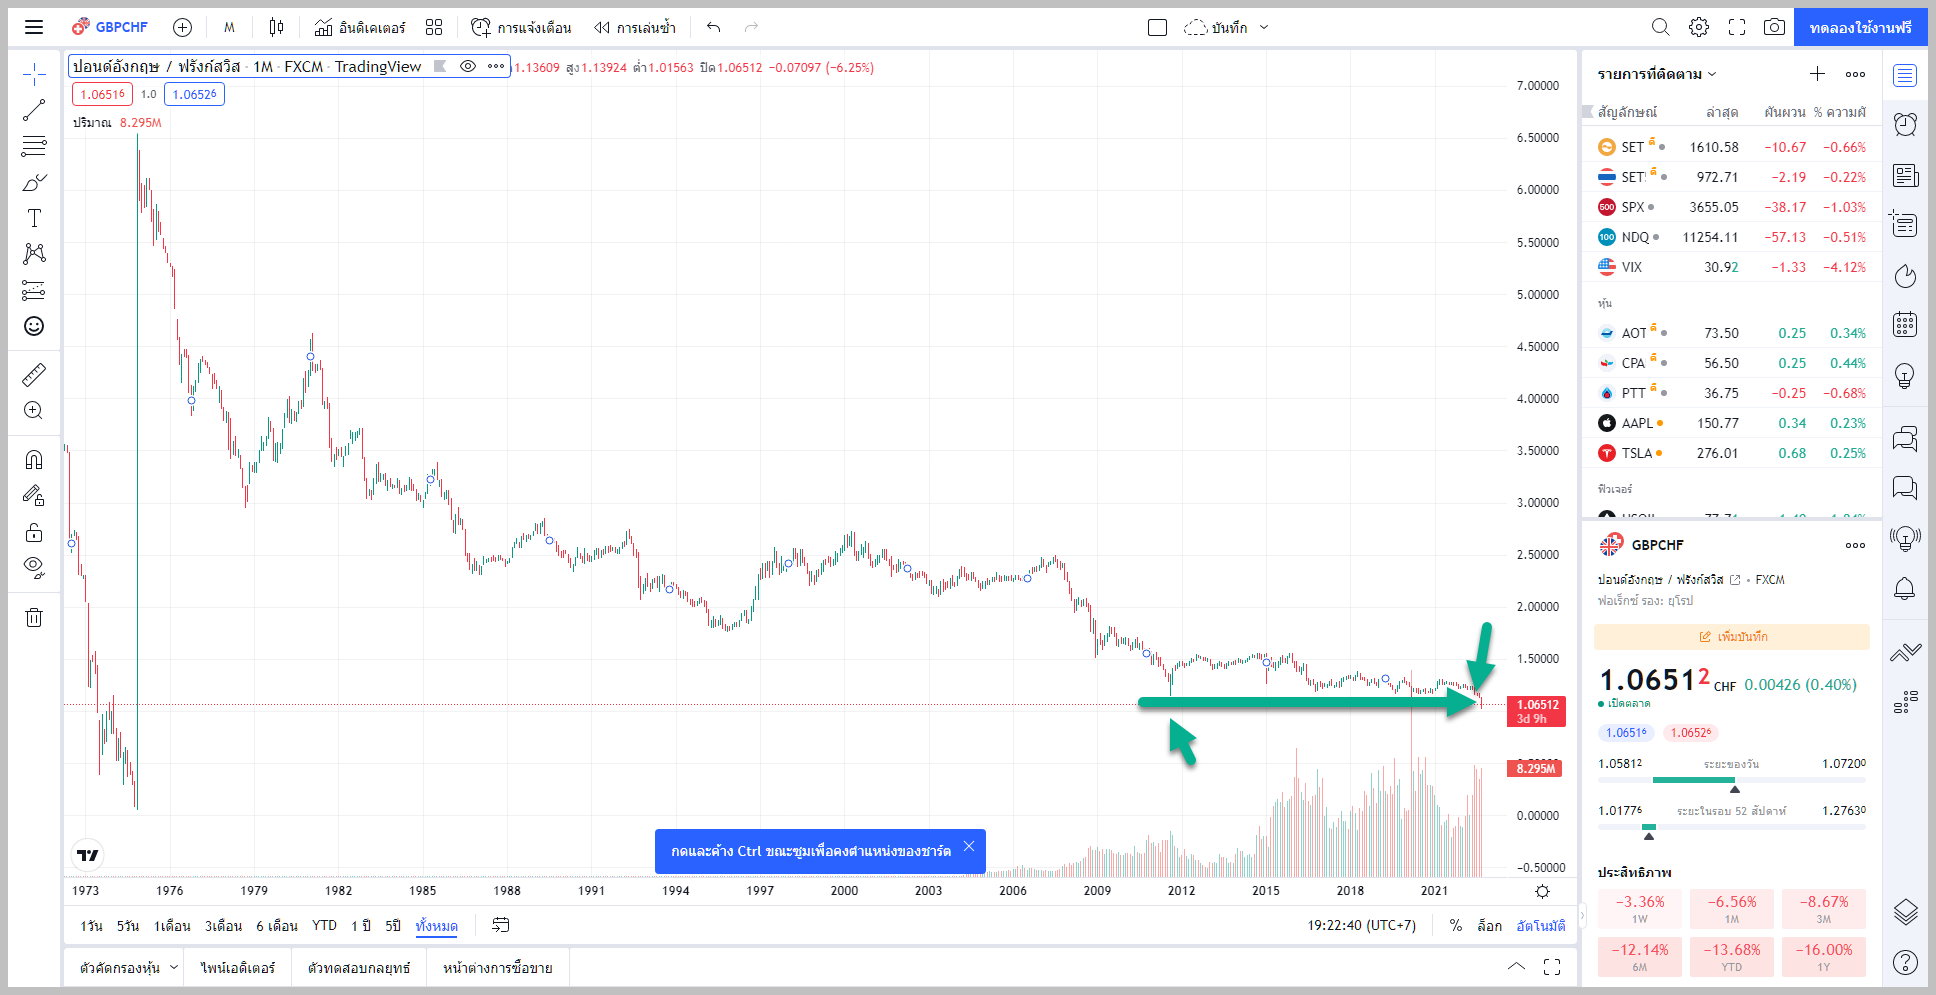Toggle hide all drawings eye icon
Viewport: 1936px width, 995px height.
click(x=34, y=568)
